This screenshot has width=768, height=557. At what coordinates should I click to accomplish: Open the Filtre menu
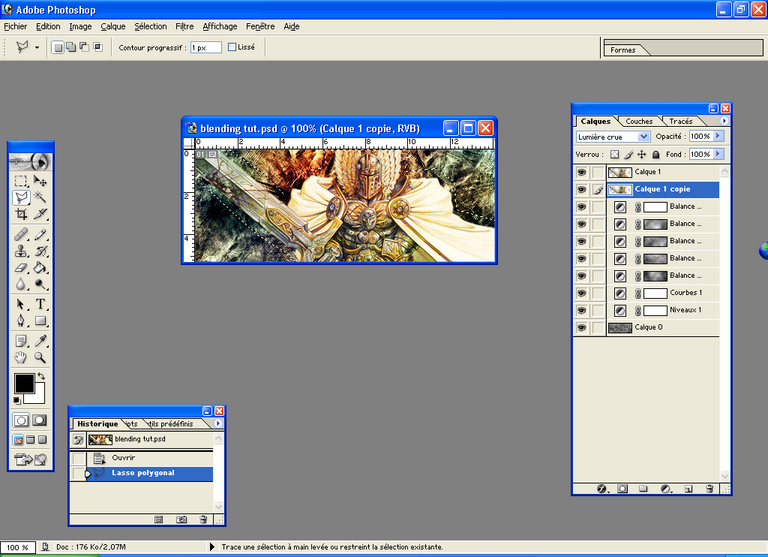184,26
